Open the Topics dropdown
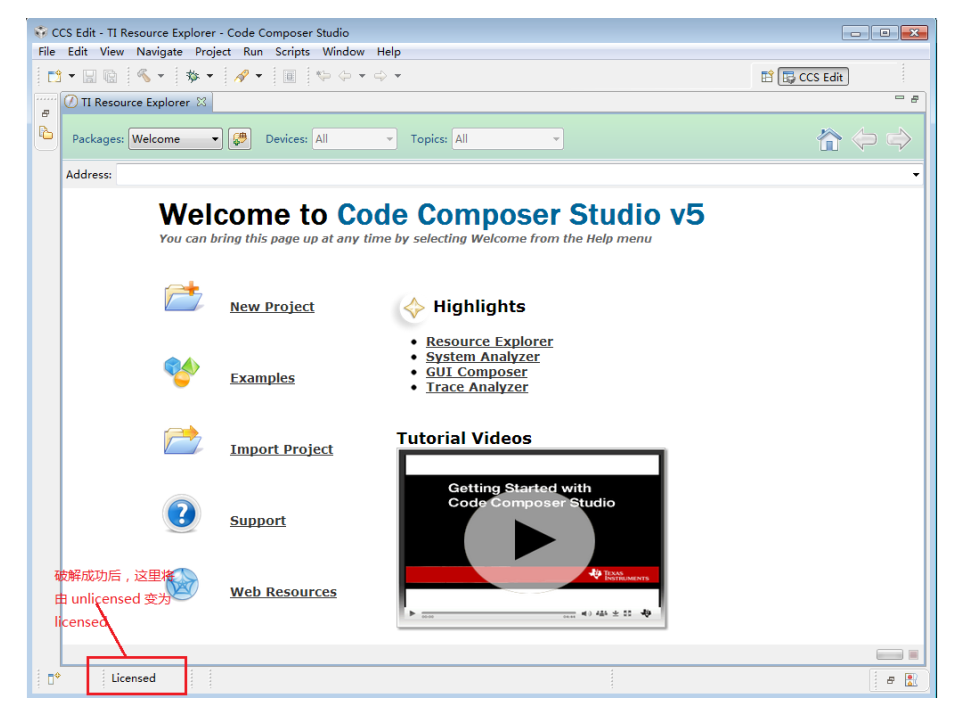This screenshot has height=715, width=966. pos(508,139)
